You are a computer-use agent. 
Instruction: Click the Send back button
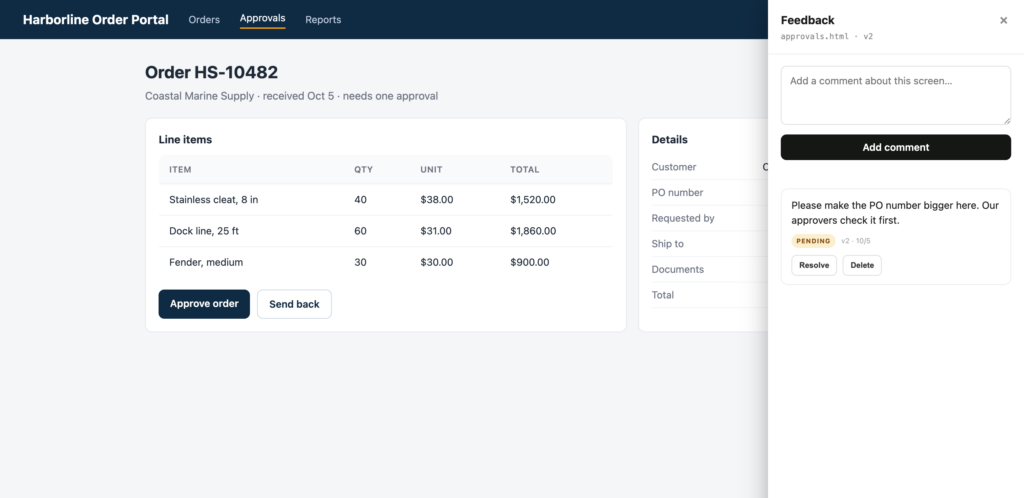[294, 304]
